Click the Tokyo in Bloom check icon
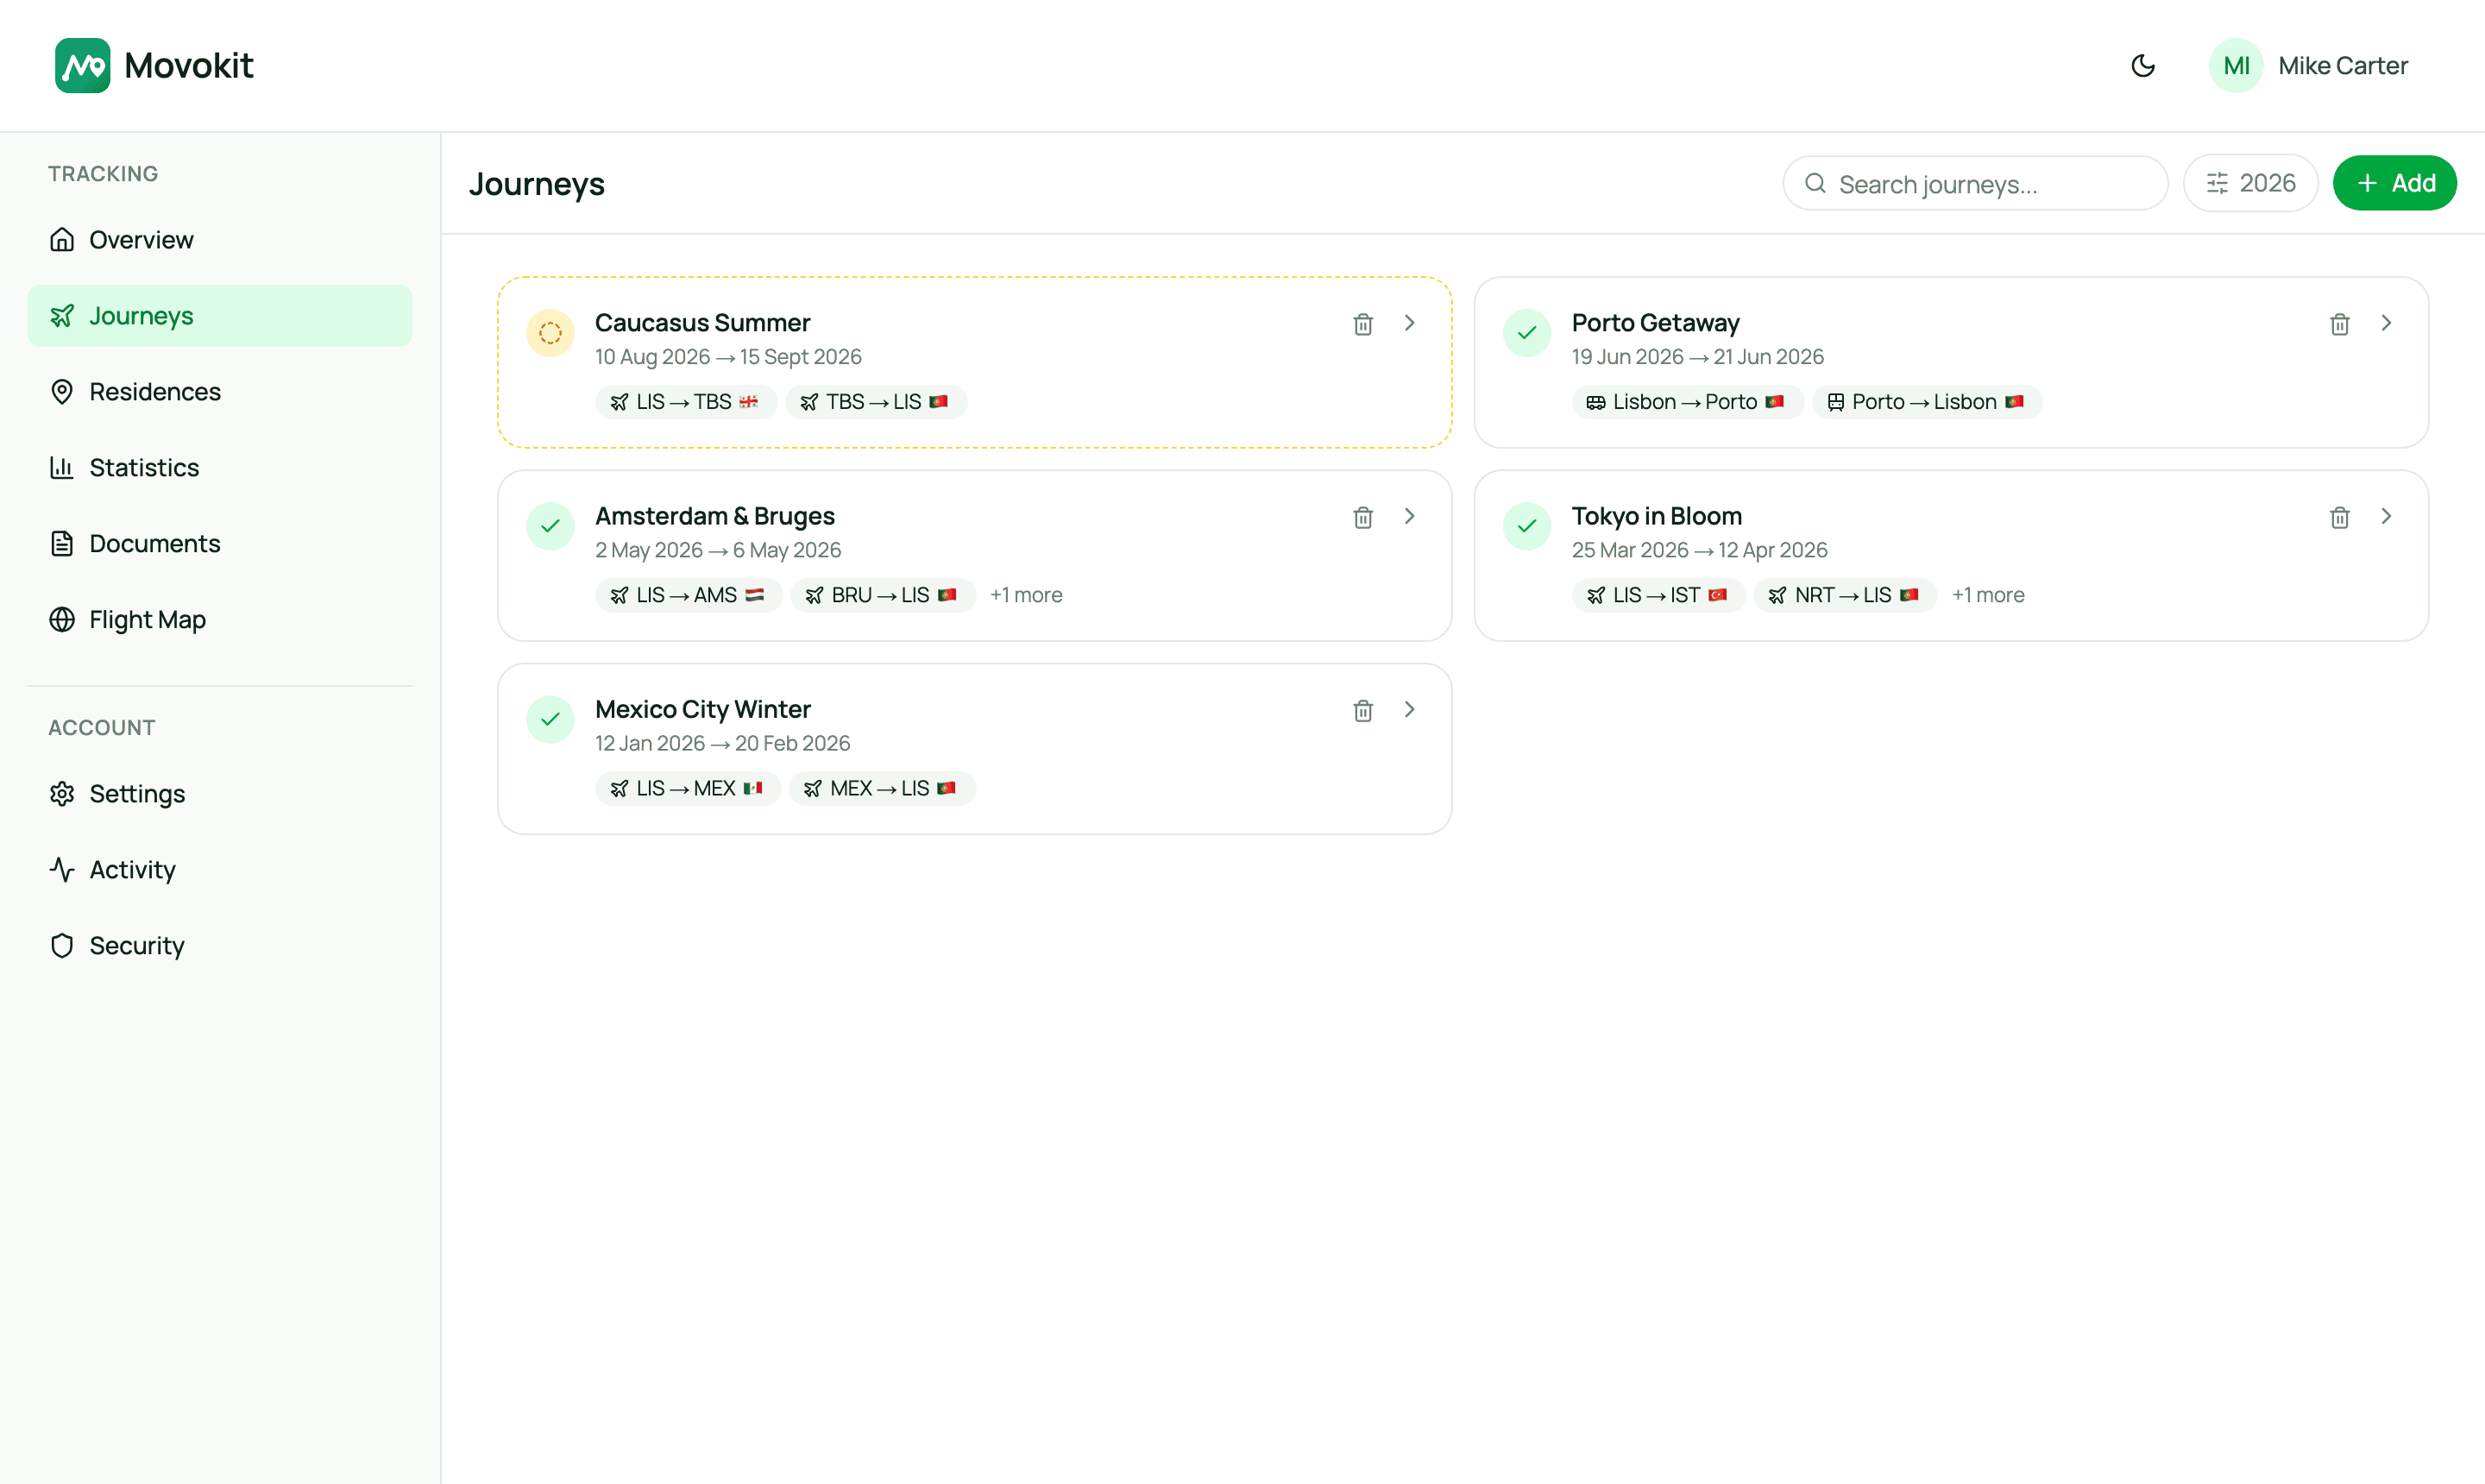Image resolution: width=2485 pixels, height=1484 pixels. coord(1527,526)
